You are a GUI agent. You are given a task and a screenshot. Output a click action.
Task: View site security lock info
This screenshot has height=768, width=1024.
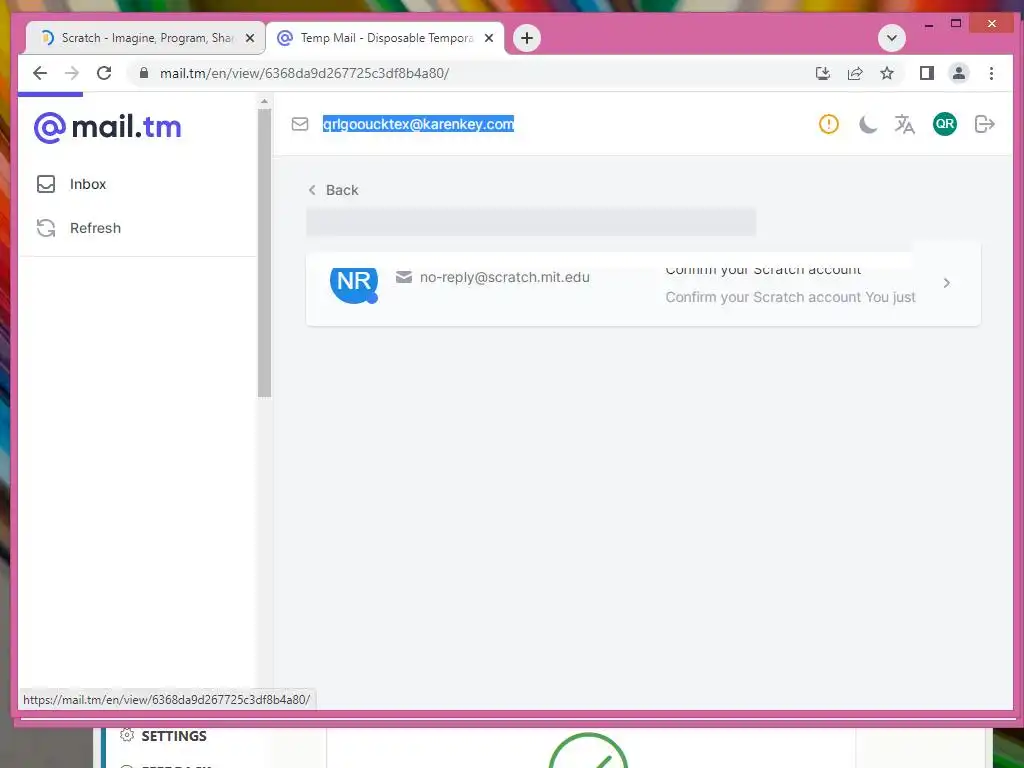coord(144,73)
